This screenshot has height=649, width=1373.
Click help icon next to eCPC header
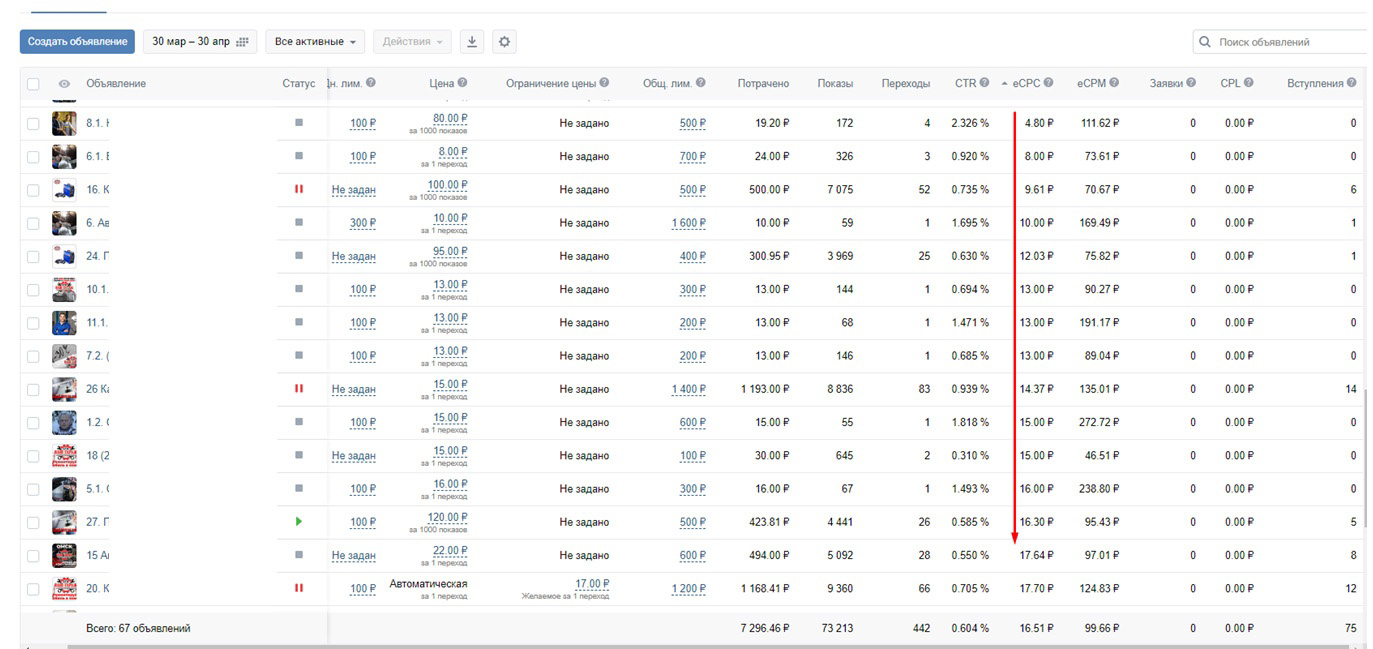pos(1049,83)
